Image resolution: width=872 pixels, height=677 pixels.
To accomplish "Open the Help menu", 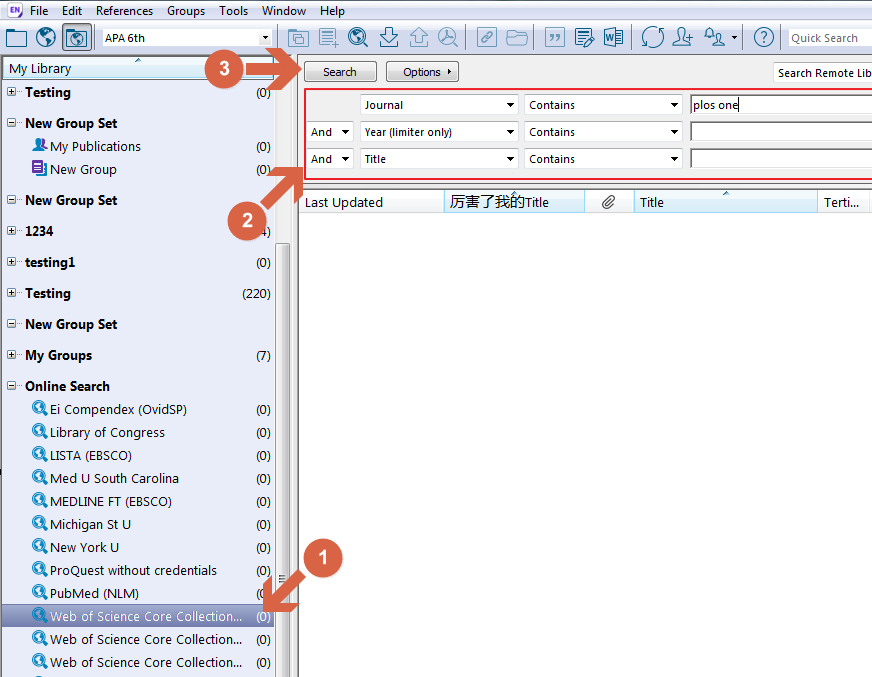I will (x=332, y=11).
